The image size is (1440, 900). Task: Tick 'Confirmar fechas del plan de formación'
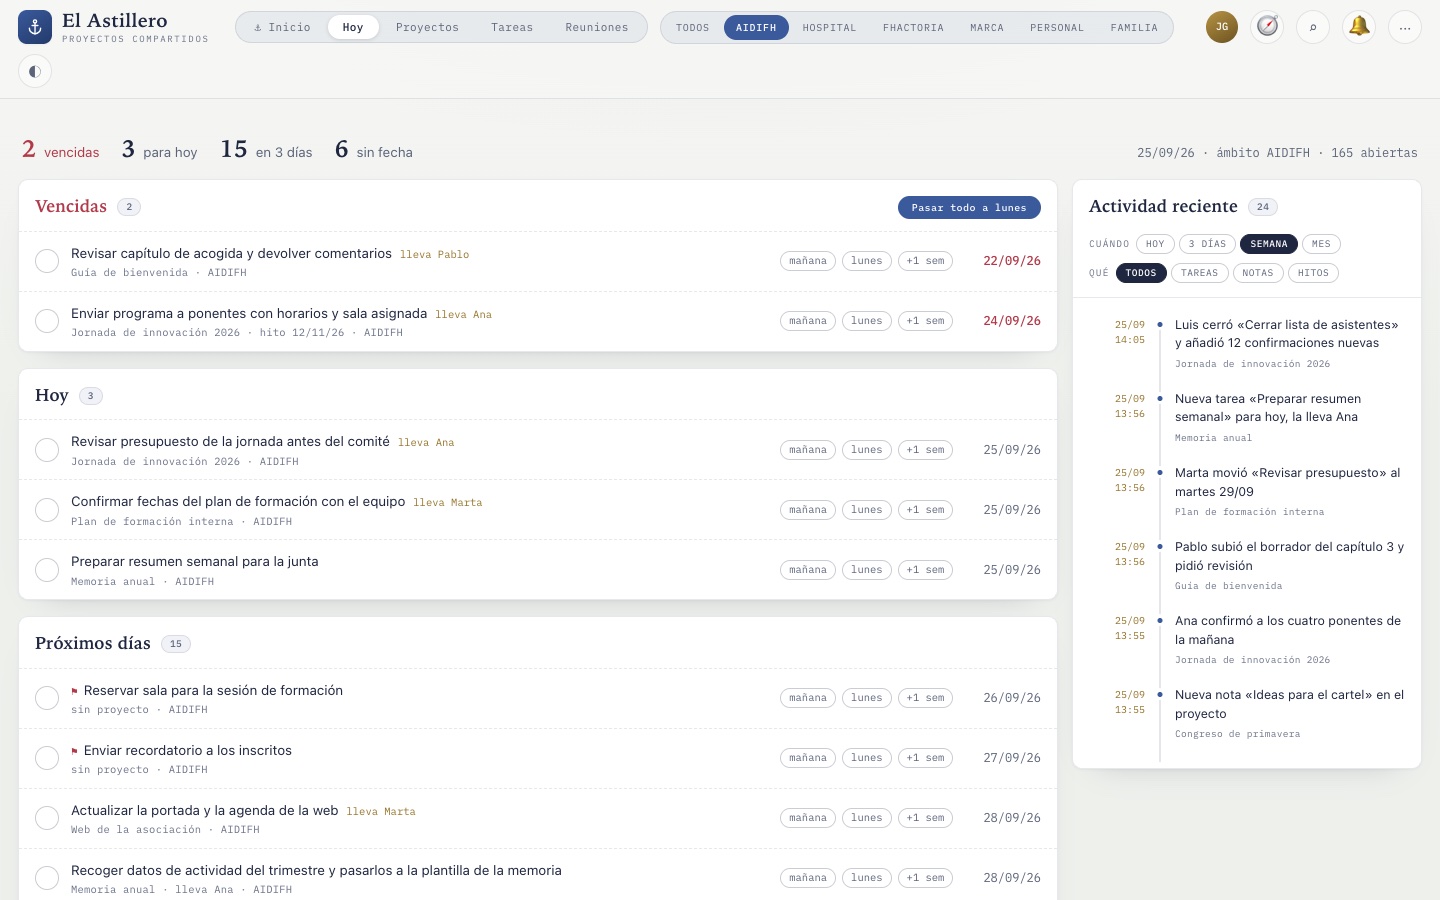(47, 510)
